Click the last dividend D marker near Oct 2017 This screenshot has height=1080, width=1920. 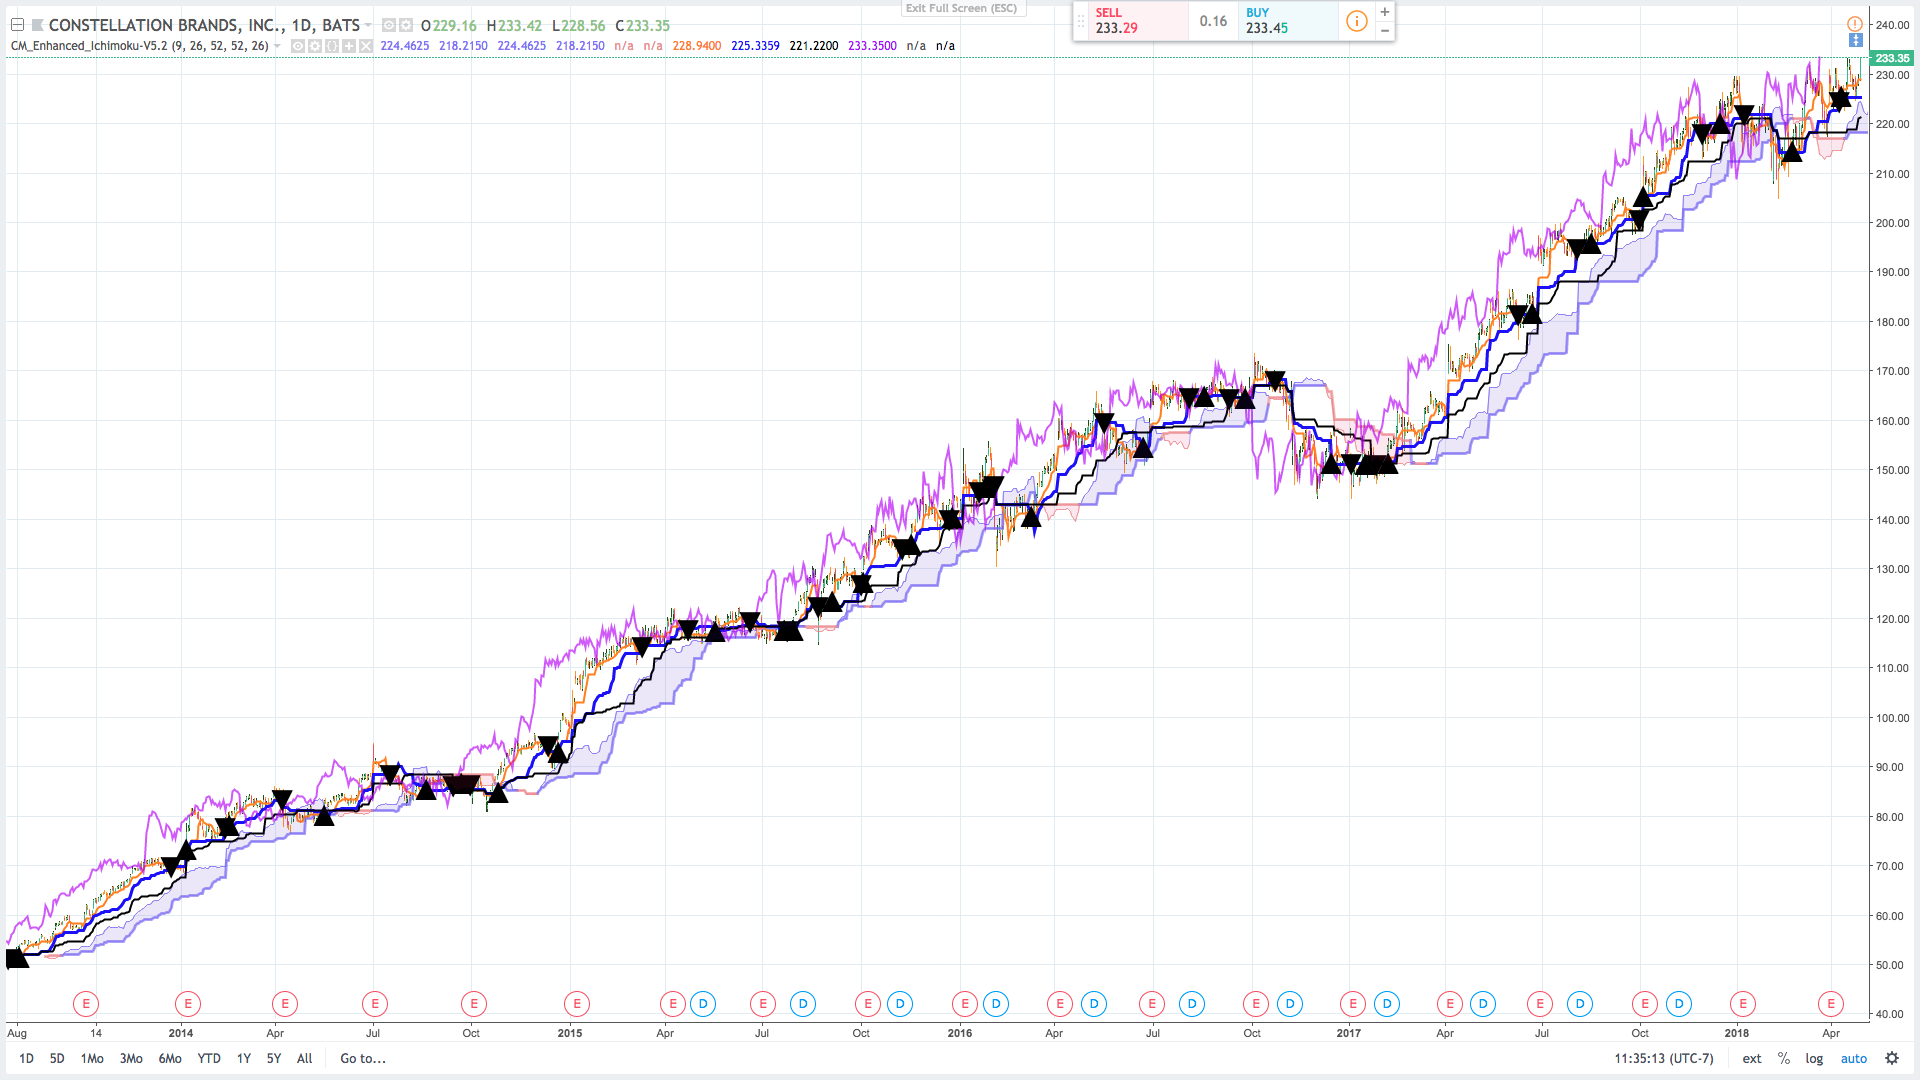[1679, 1003]
